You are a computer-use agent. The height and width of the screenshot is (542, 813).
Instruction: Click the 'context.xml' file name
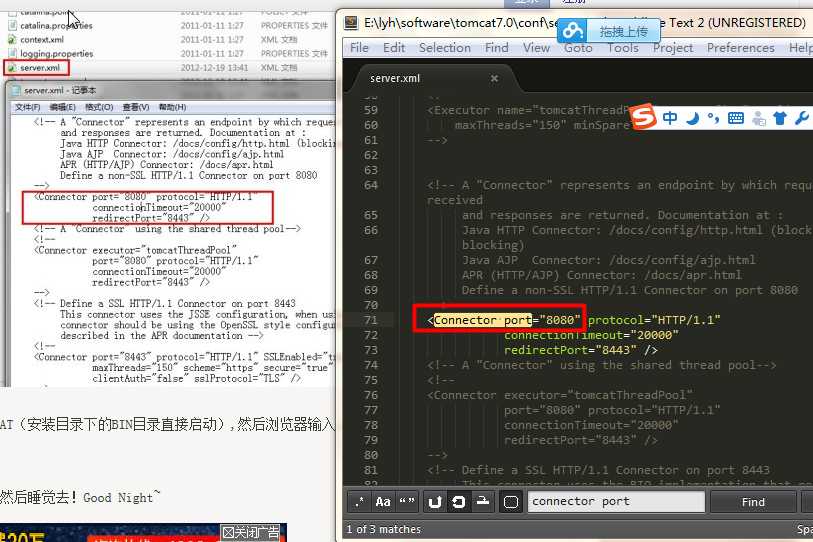[42, 39]
